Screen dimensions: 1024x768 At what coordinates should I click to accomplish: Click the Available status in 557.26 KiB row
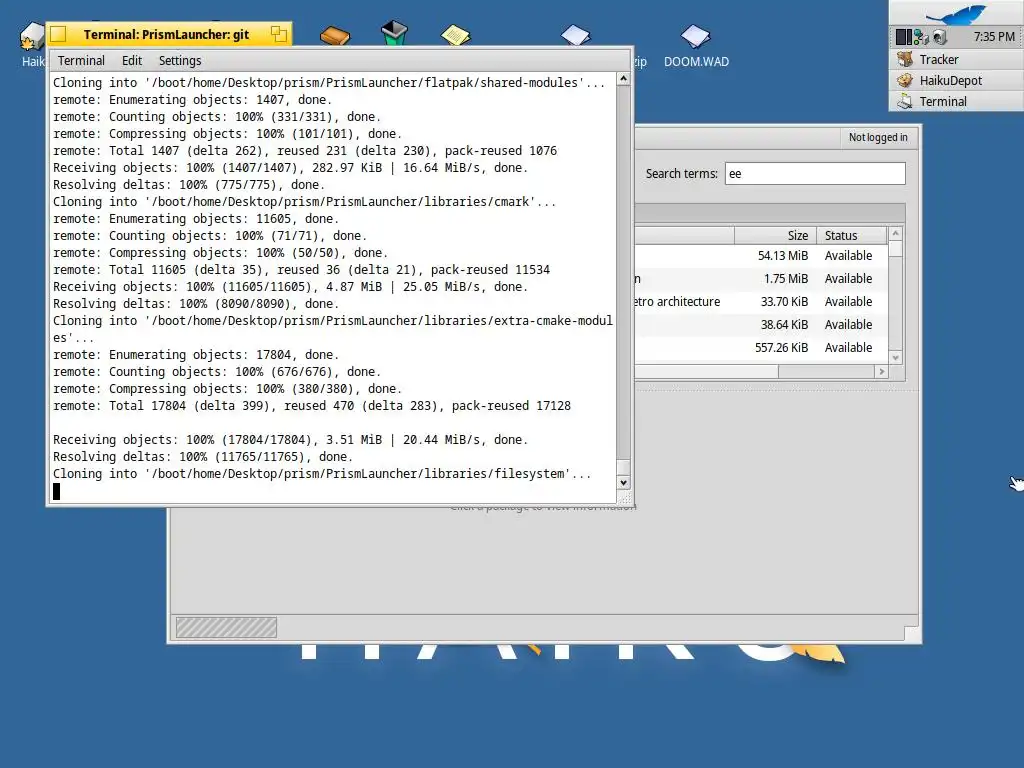point(848,347)
